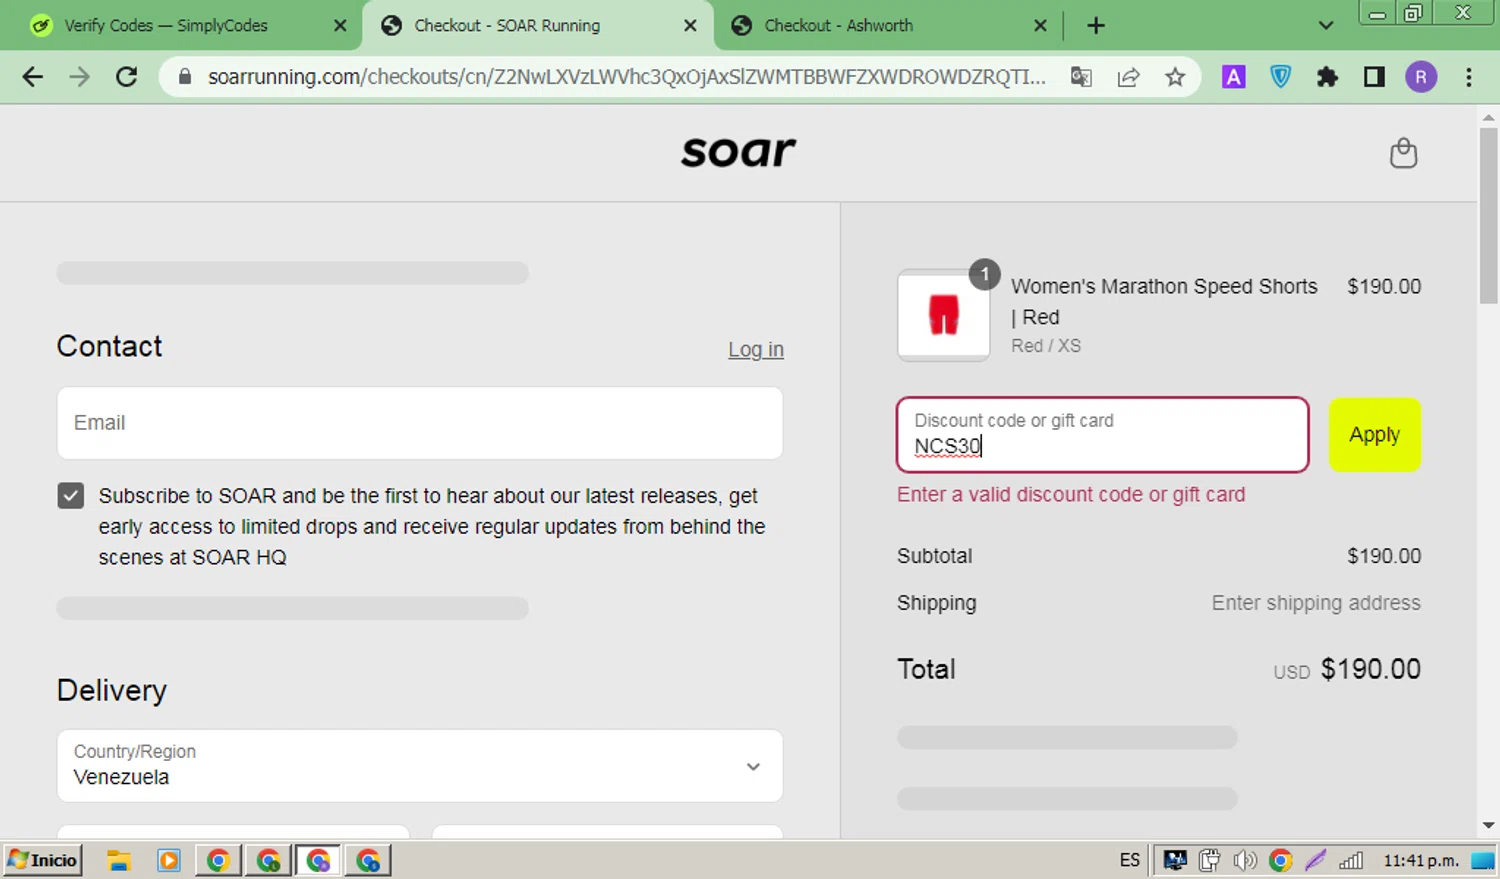Open Chrome three-dot menu

point(1468,77)
